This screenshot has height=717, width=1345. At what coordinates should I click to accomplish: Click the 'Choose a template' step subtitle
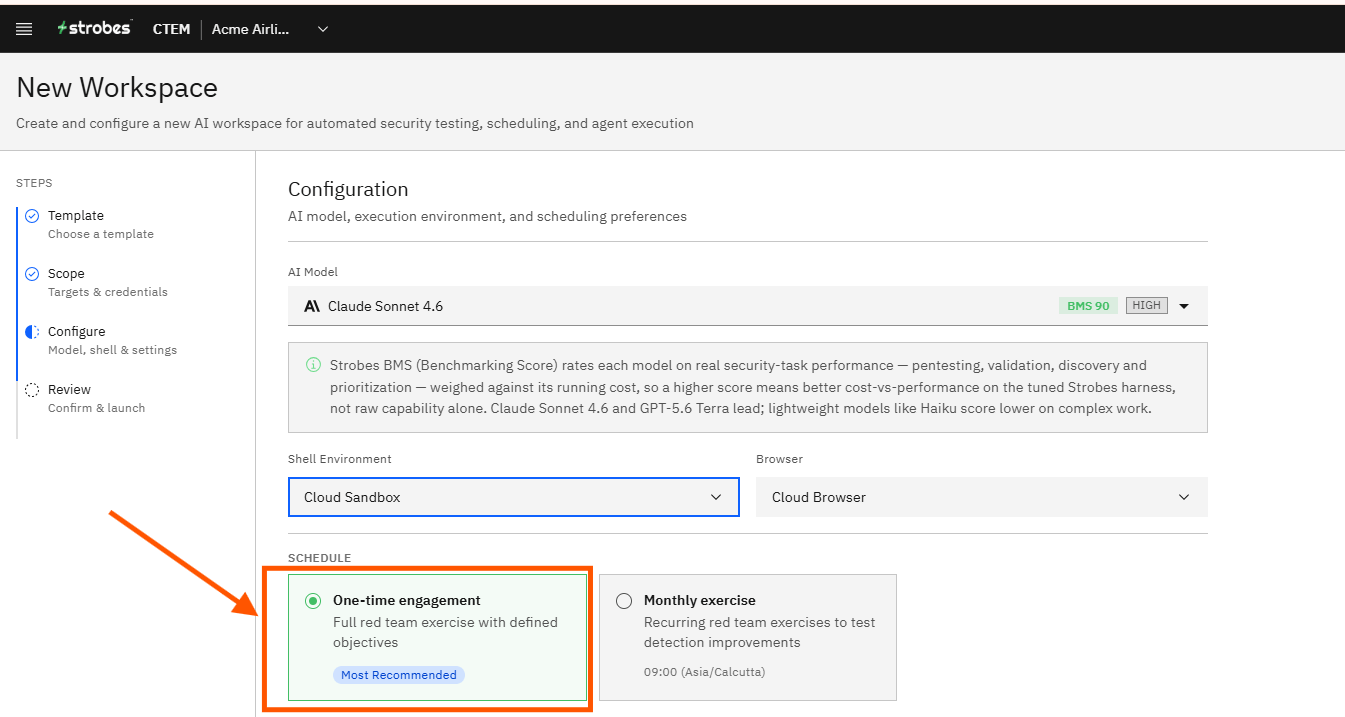pos(101,234)
